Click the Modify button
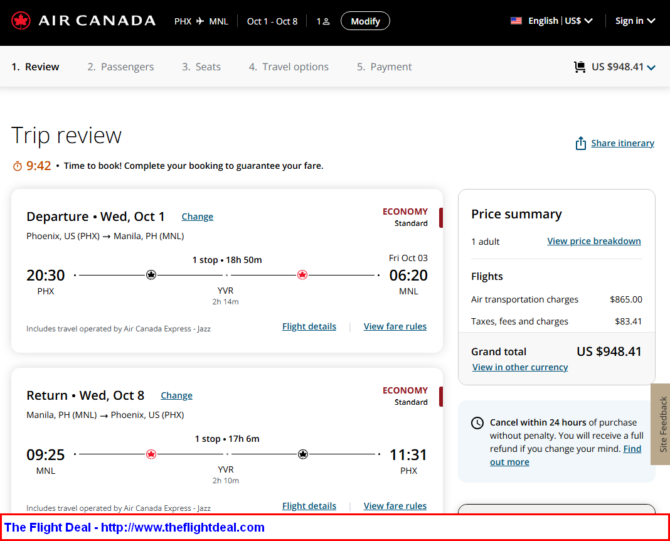670x541 pixels. tap(365, 21)
